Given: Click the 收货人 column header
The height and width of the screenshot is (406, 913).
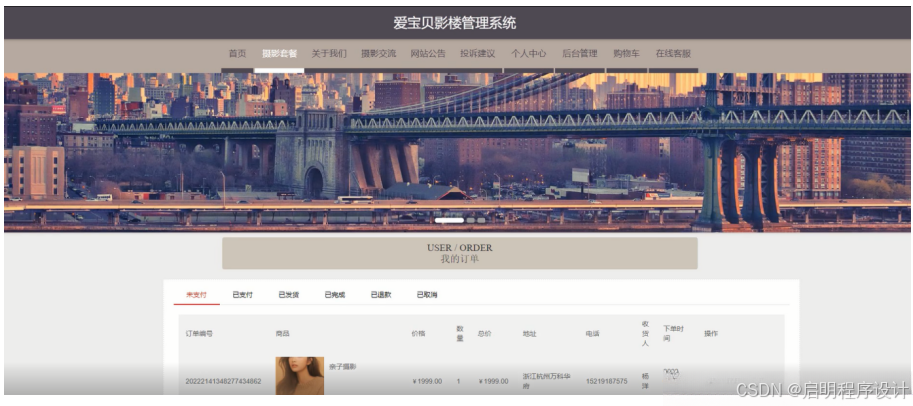Looking at the screenshot, I should click(645, 334).
